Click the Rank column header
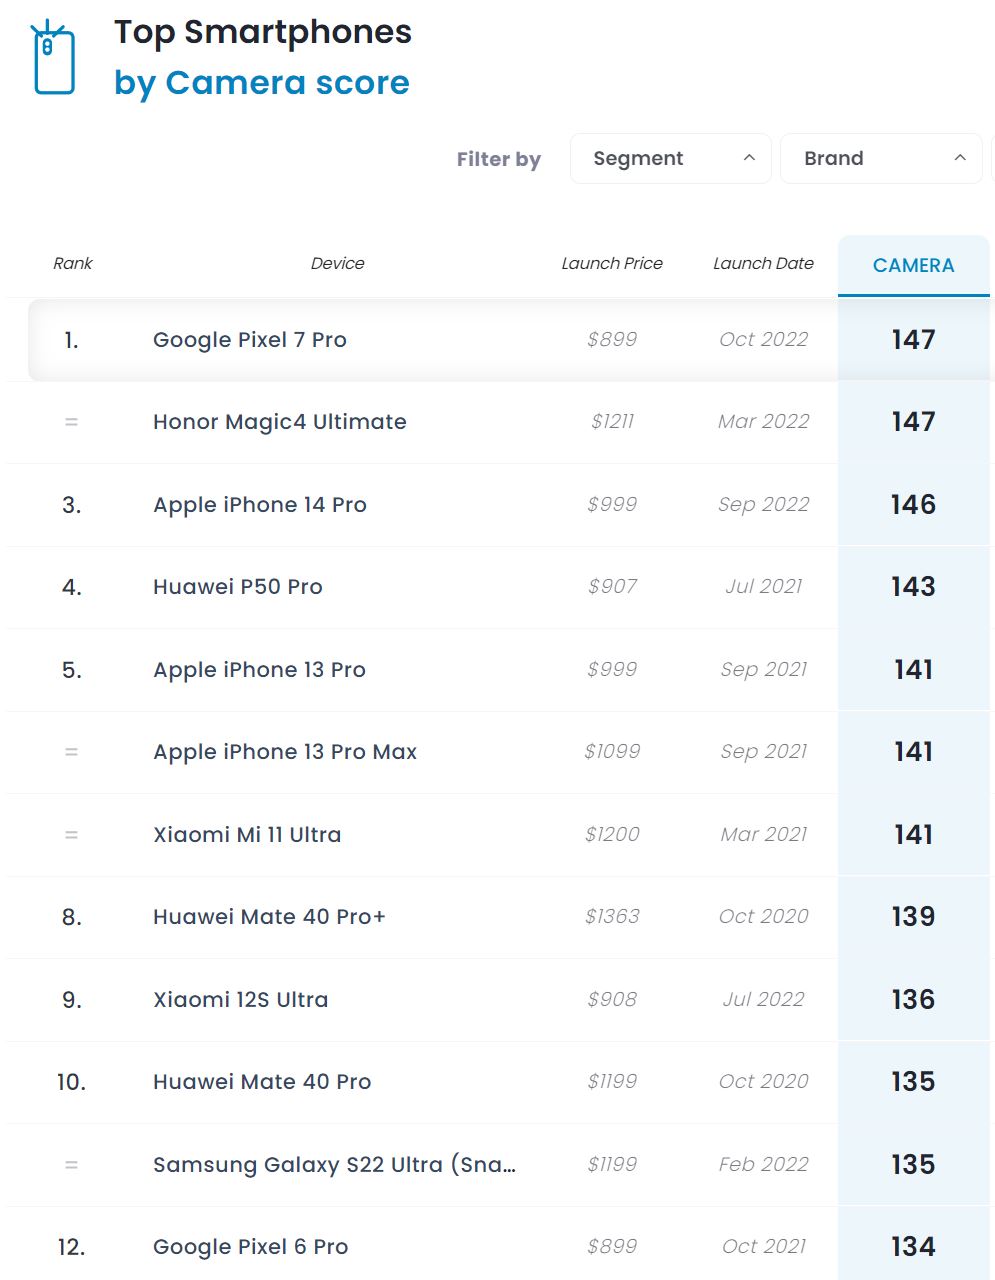 72,264
